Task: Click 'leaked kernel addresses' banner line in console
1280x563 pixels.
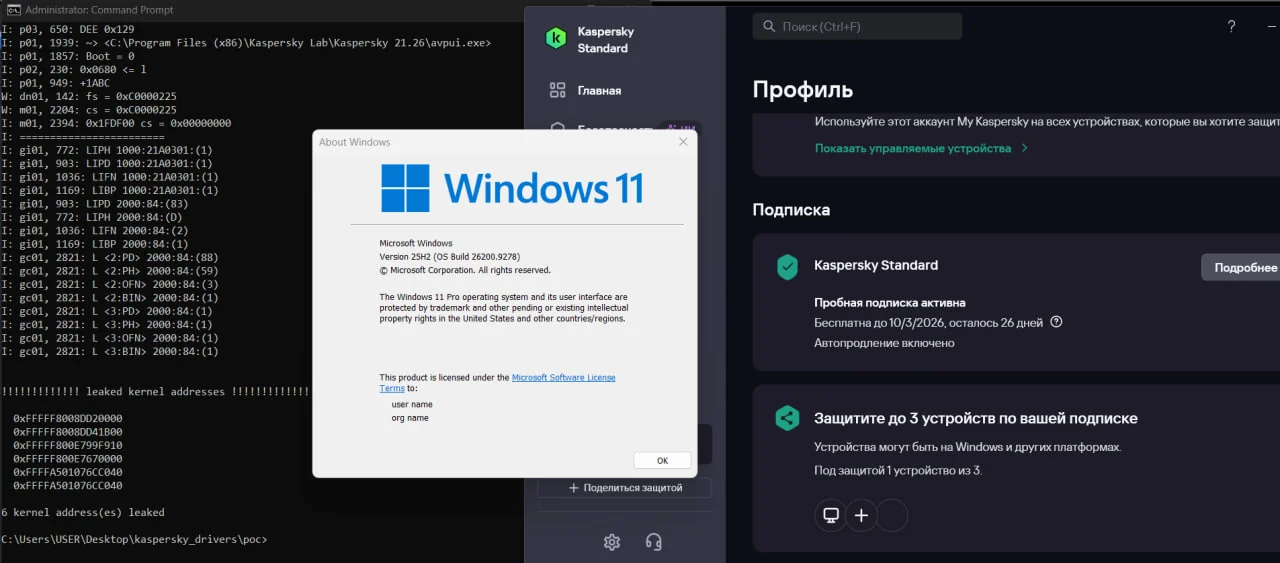Action: point(156,391)
